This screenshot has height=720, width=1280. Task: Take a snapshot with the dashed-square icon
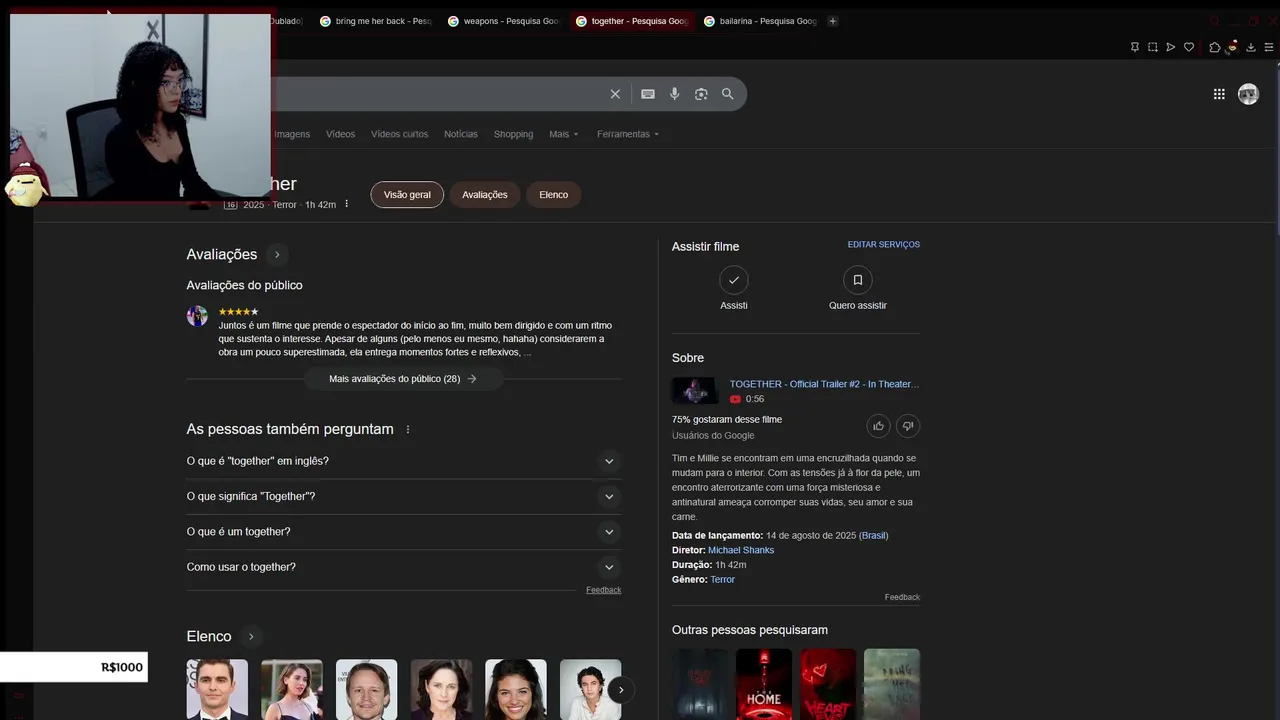point(1153,47)
